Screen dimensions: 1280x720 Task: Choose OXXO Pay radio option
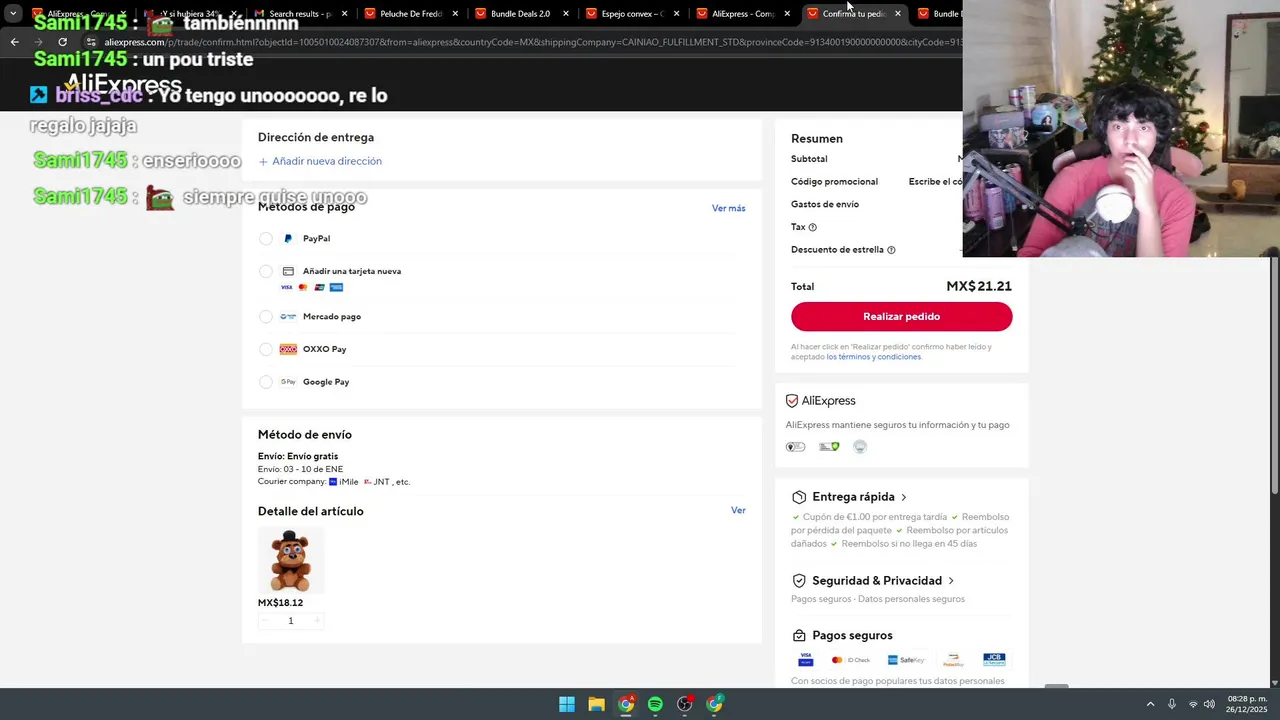266,349
